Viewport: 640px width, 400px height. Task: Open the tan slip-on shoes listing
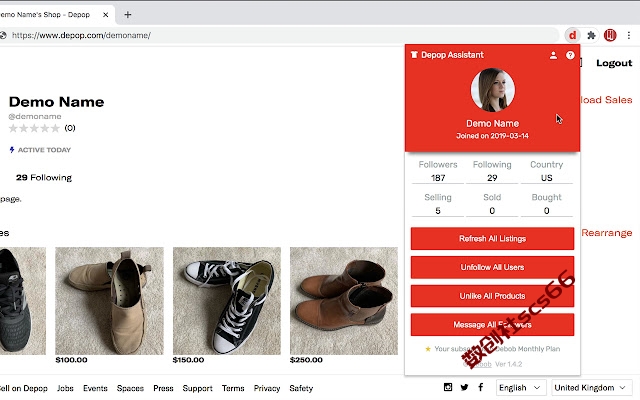[x=109, y=300]
